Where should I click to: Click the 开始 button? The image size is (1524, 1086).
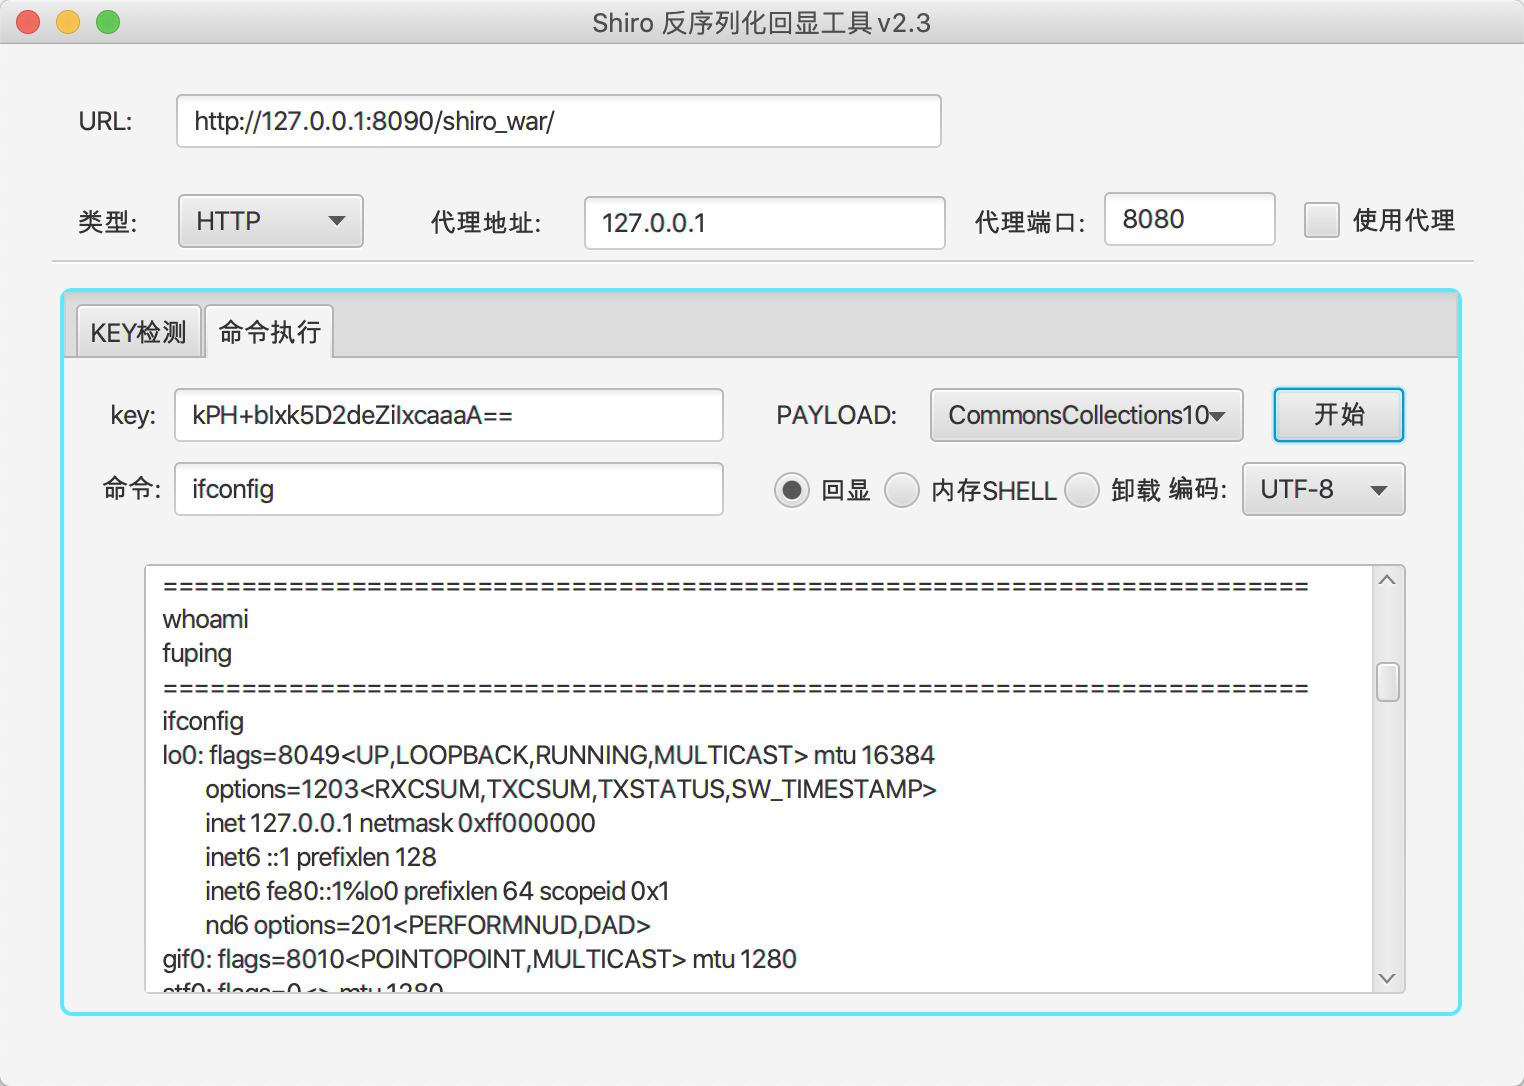[x=1338, y=414]
